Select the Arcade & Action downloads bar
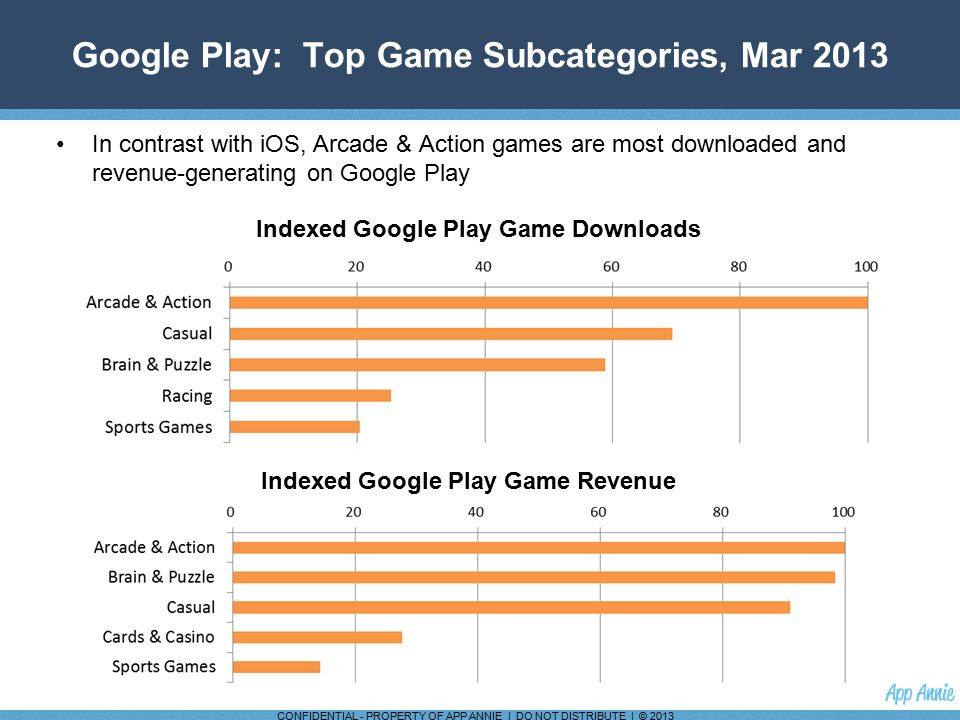The width and height of the screenshot is (960, 720). tap(549, 302)
